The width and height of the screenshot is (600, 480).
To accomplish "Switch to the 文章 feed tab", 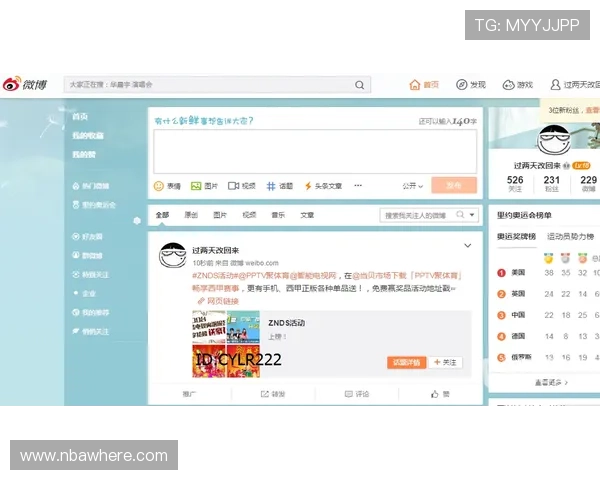I will (307, 215).
